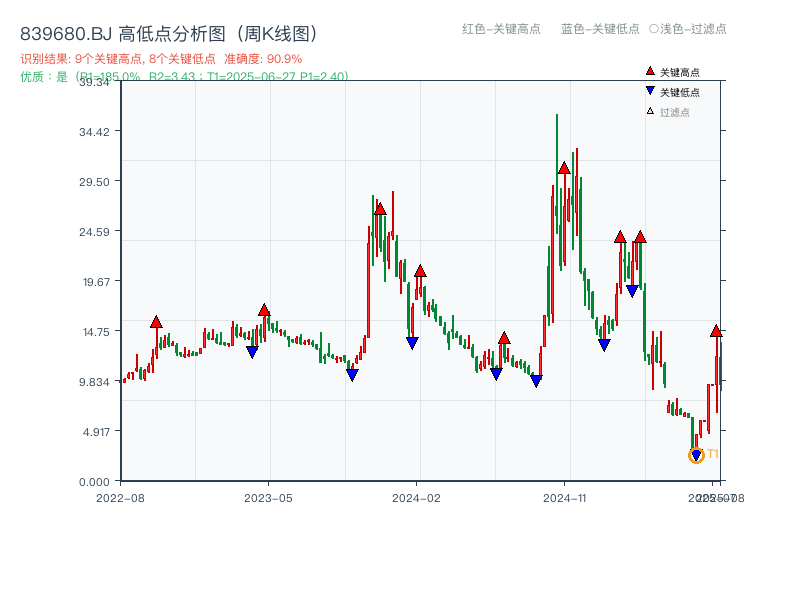Click the T1=2025-06-27 parameter text

click(250, 74)
